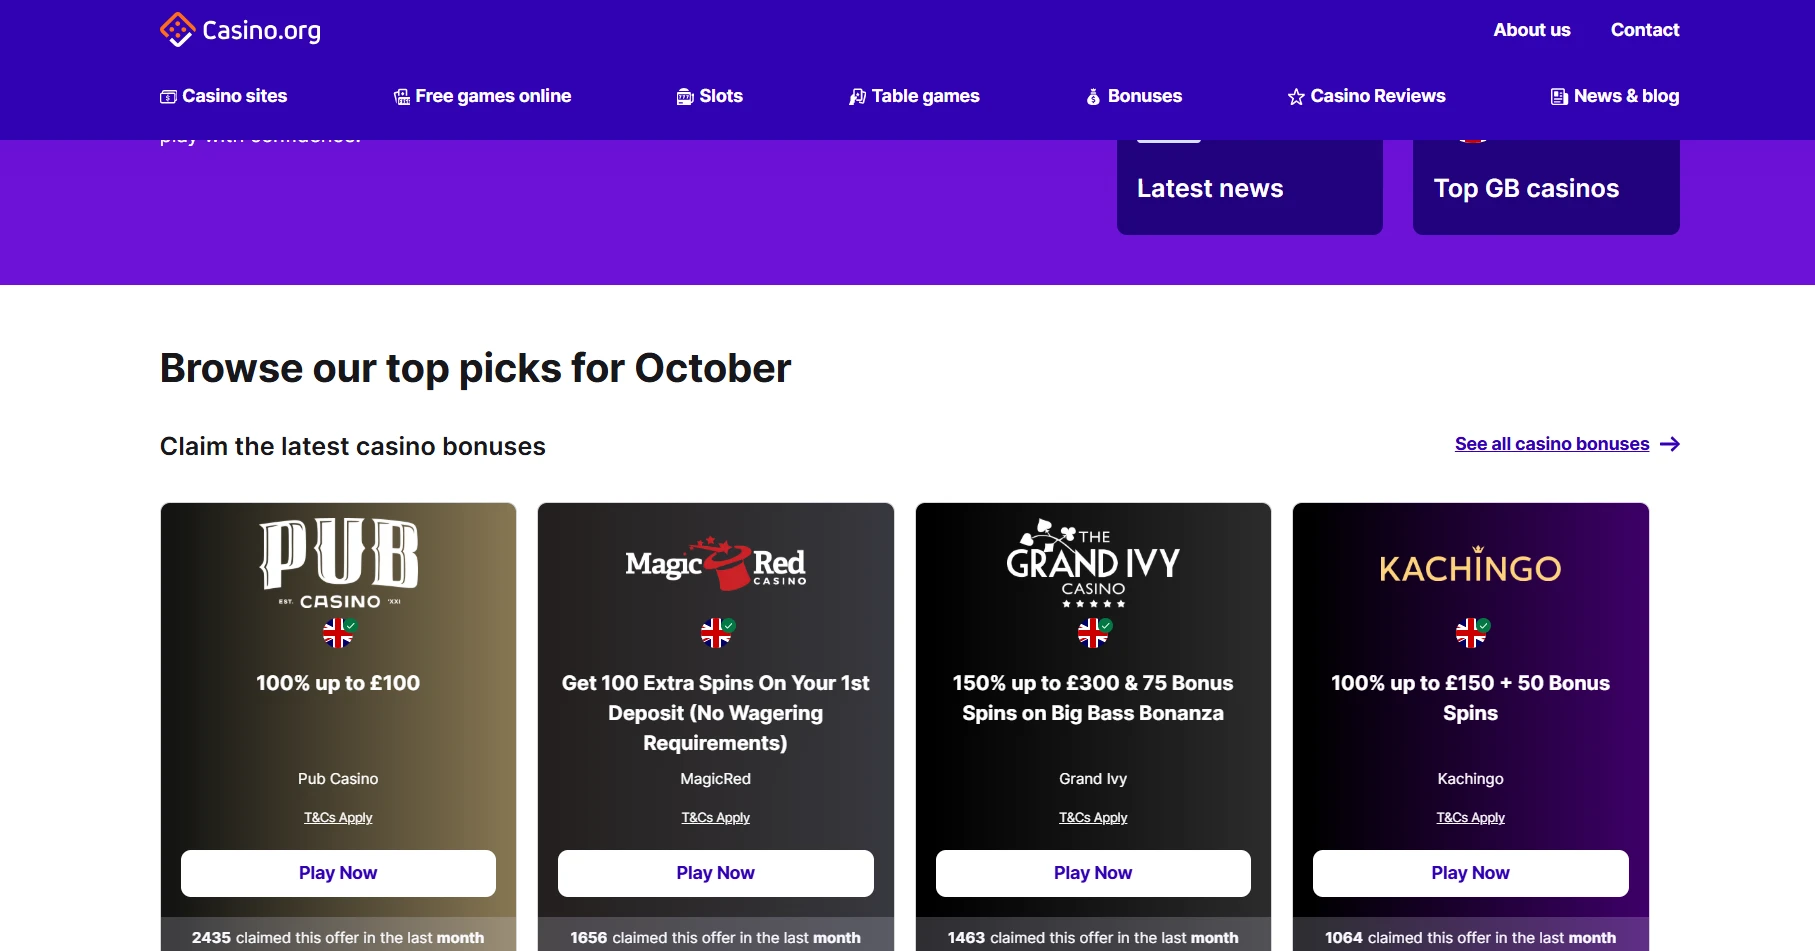Image resolution: width=1815 pixels, height=951 pixels.
Task: Open the Contact menu item
Action: [x=1644, y=30]
